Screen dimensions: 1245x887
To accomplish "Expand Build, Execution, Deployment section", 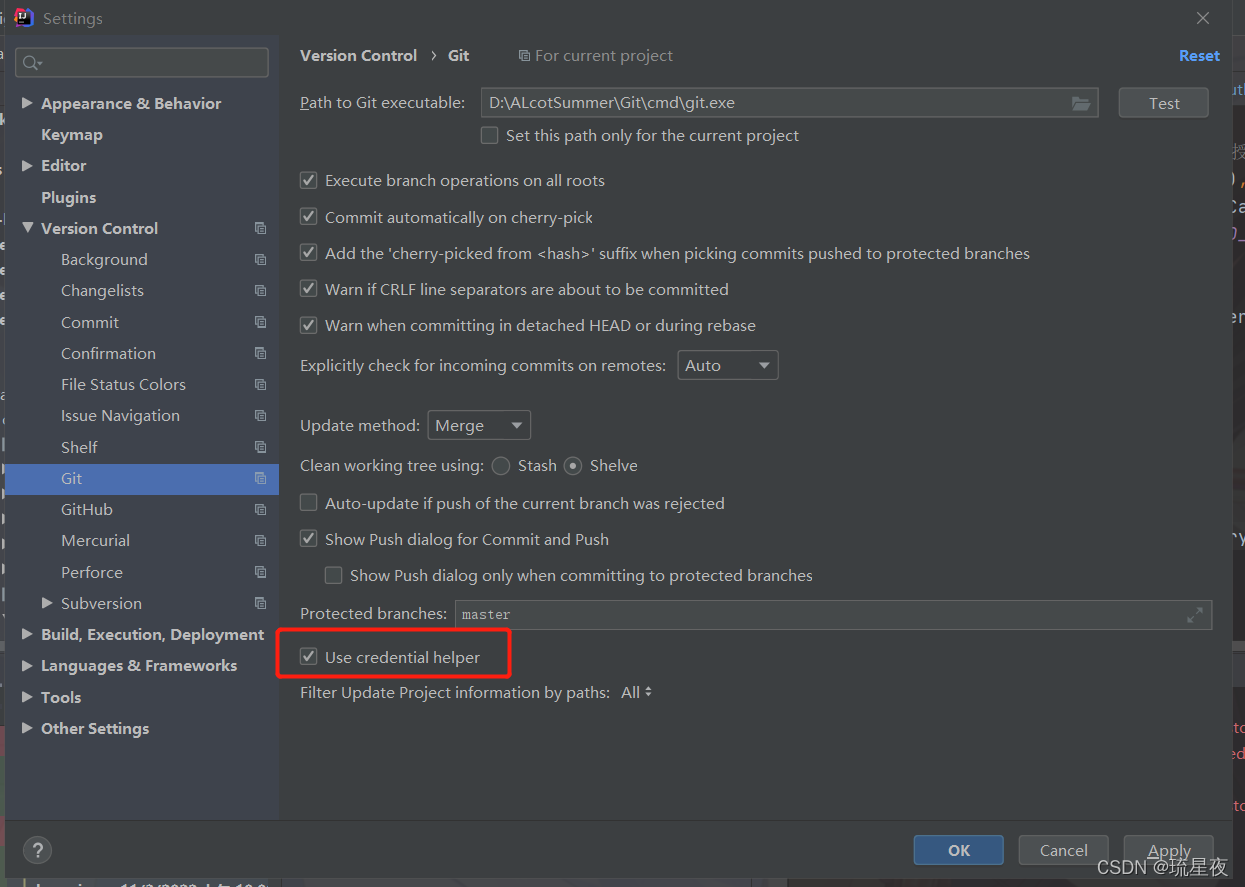I will (x=27, y=634).
